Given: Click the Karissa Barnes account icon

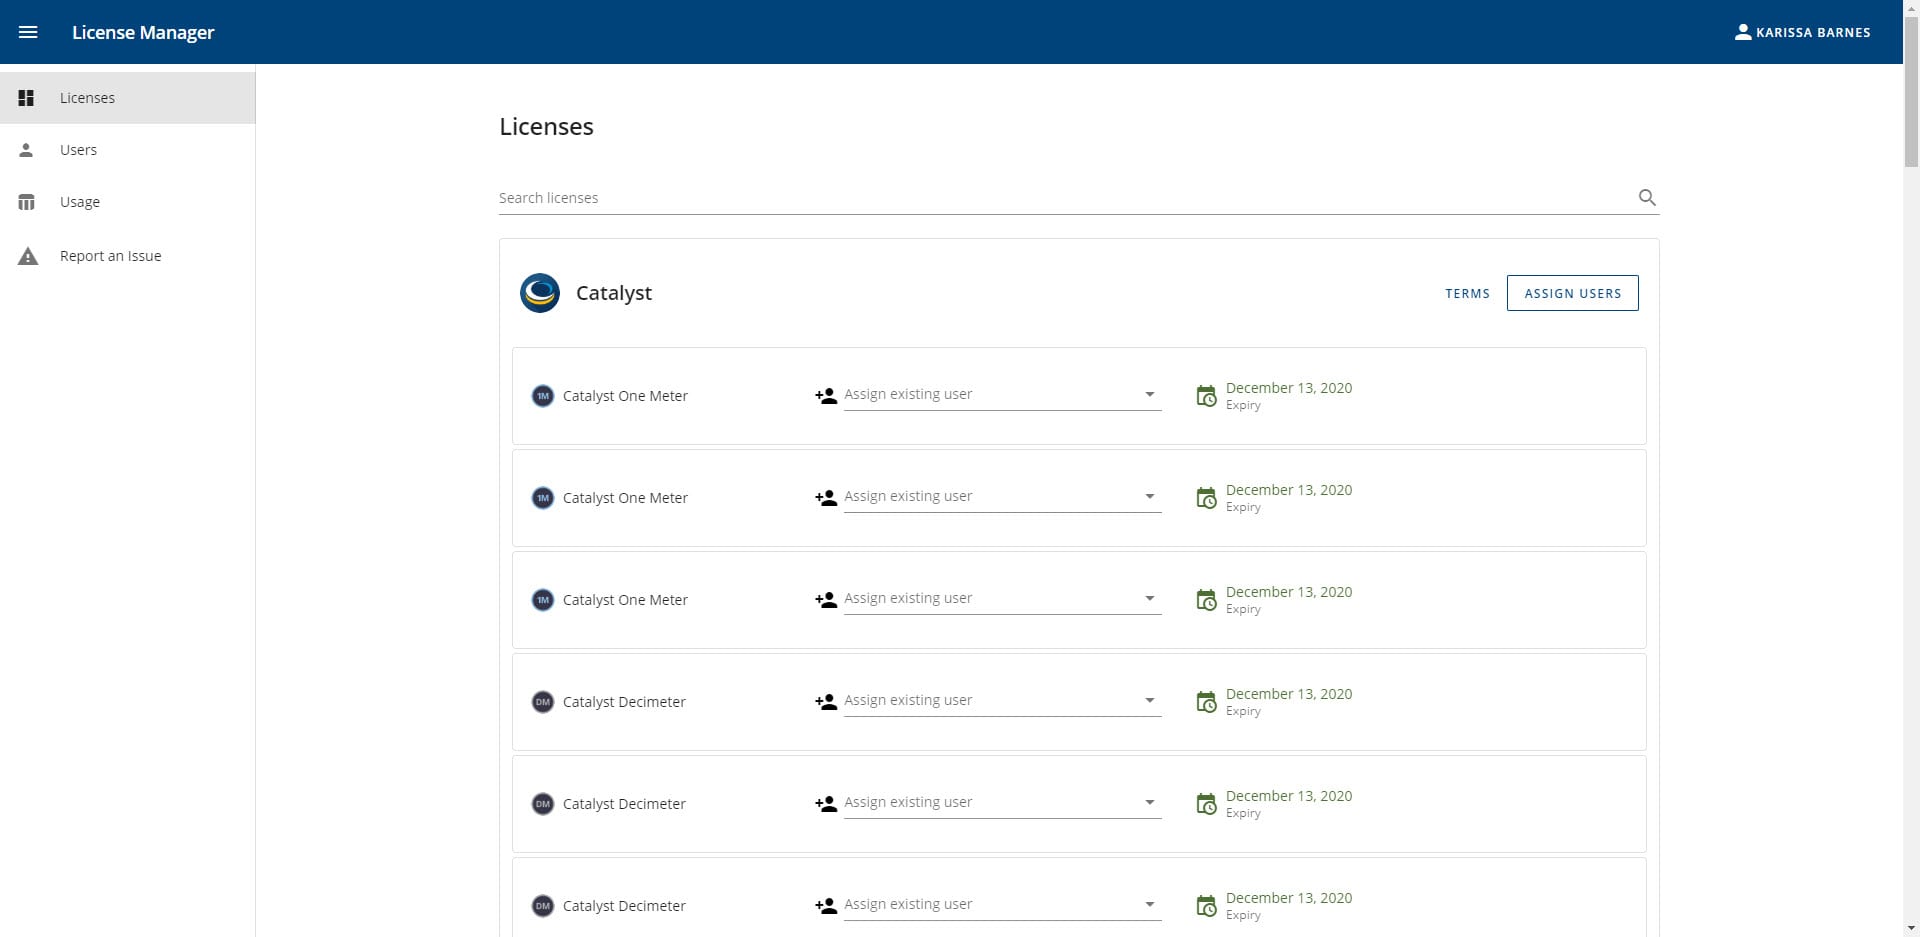Looking at the screenshot, I should (x=1743, y=32).
